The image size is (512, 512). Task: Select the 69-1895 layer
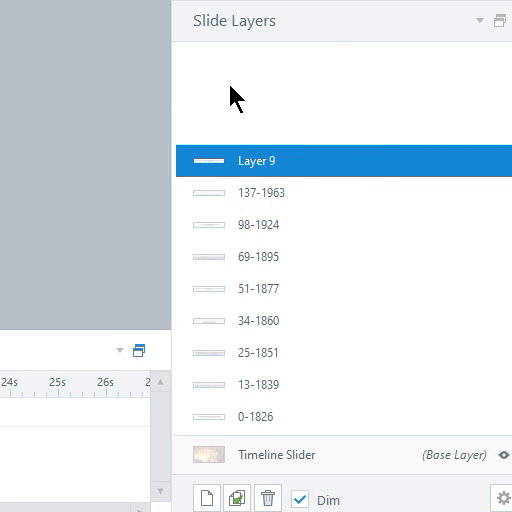click(344, 257)
